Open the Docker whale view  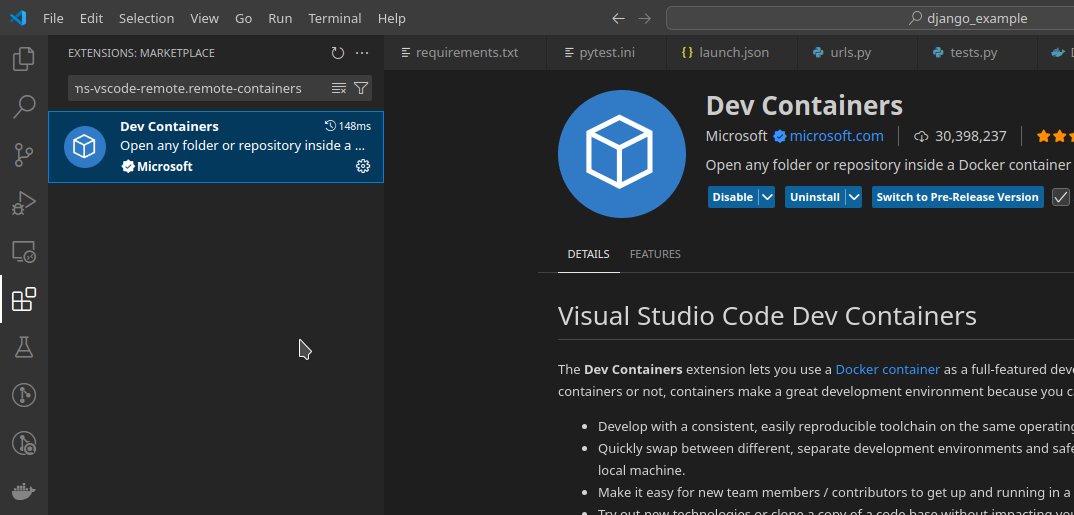(x=24, y=491)
